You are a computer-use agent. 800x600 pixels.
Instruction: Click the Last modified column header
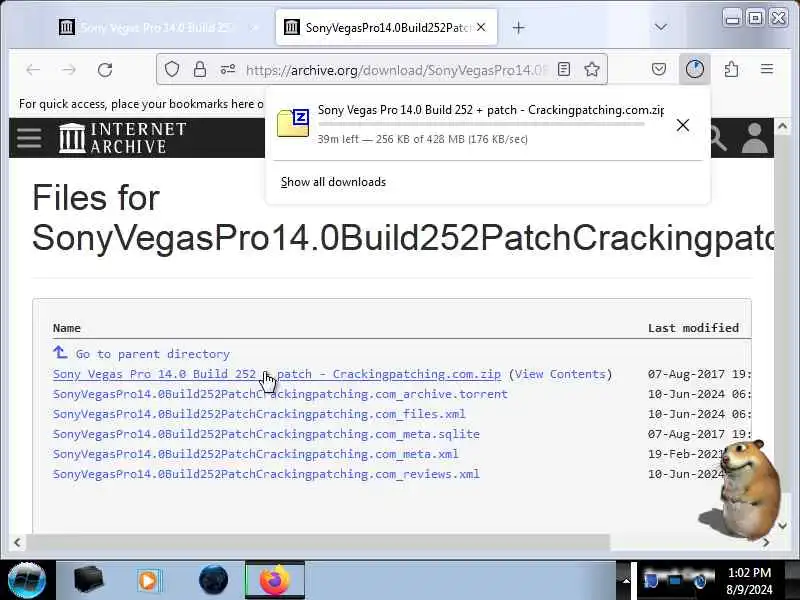[x=693, y=328]
